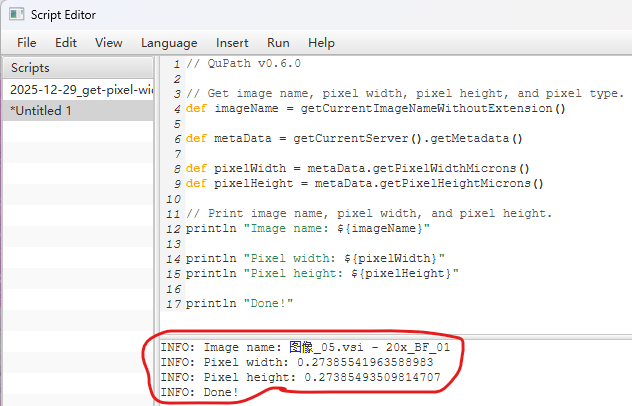Select the *Untitled 1 script
632x406 pixels.
tap(42, 111)
